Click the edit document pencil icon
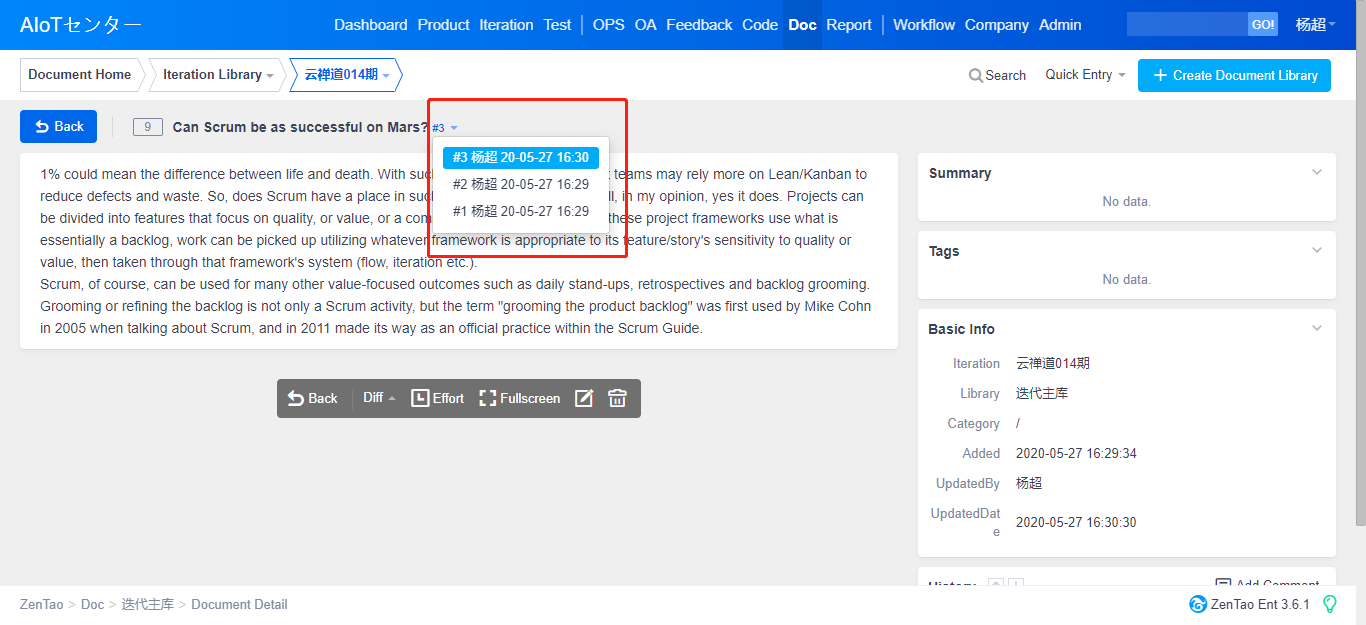This screenshot has width=1366, height=625. [584, 398]
